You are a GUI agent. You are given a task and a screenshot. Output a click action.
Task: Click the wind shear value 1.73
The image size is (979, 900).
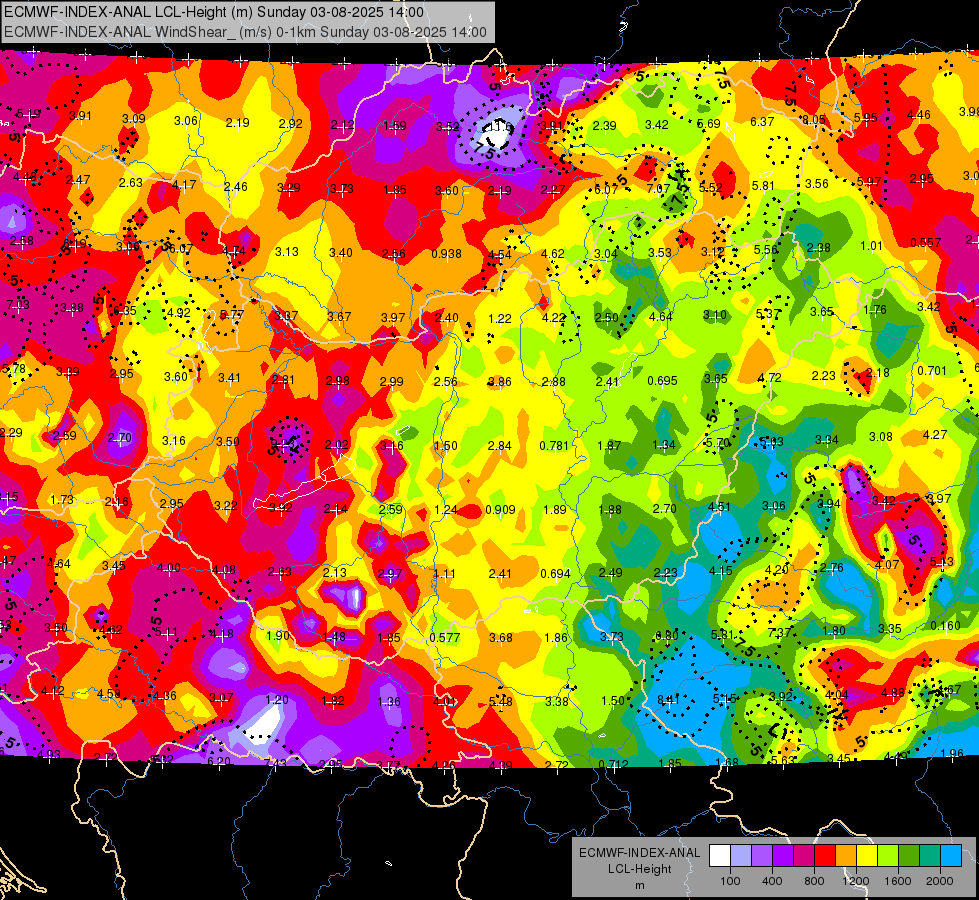point(62,500)
